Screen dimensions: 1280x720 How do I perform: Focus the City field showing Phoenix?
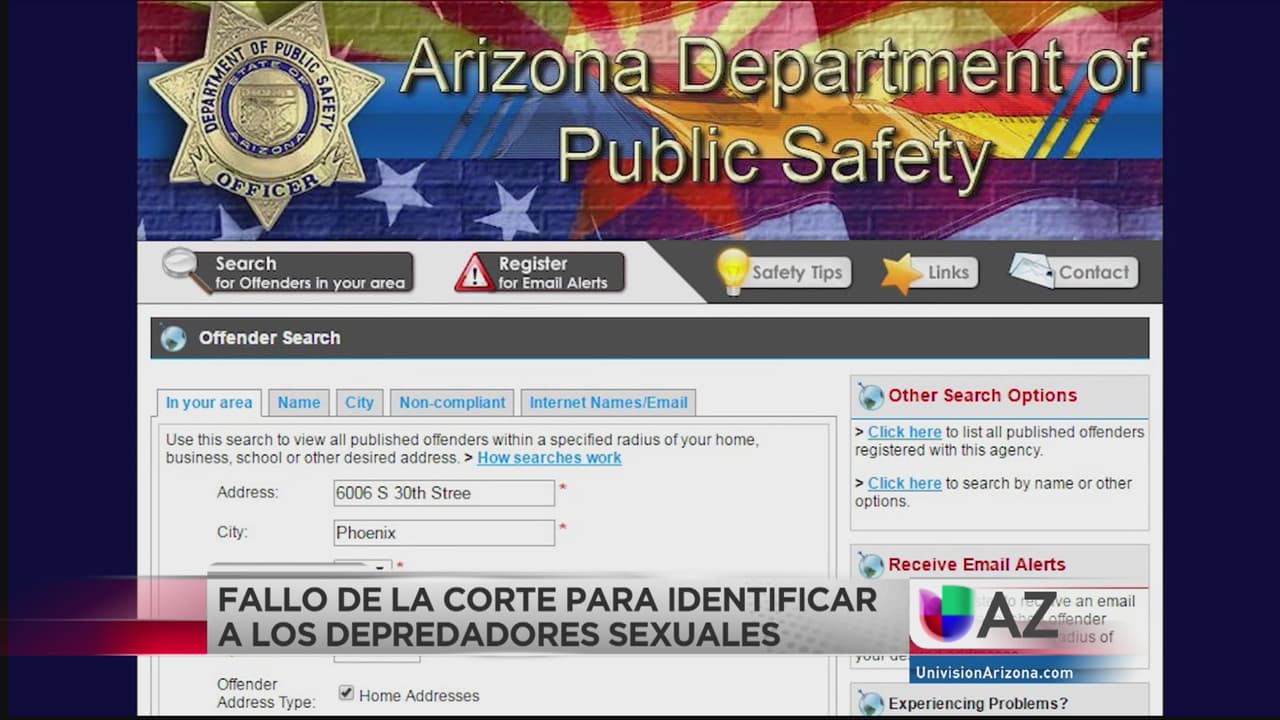(x=443, y=533)
